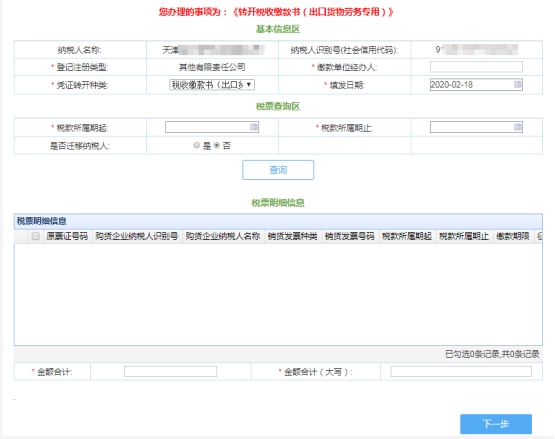Click the 原票证号码 column header
Viewport: 555px width, 439px height.
point(67,236)
